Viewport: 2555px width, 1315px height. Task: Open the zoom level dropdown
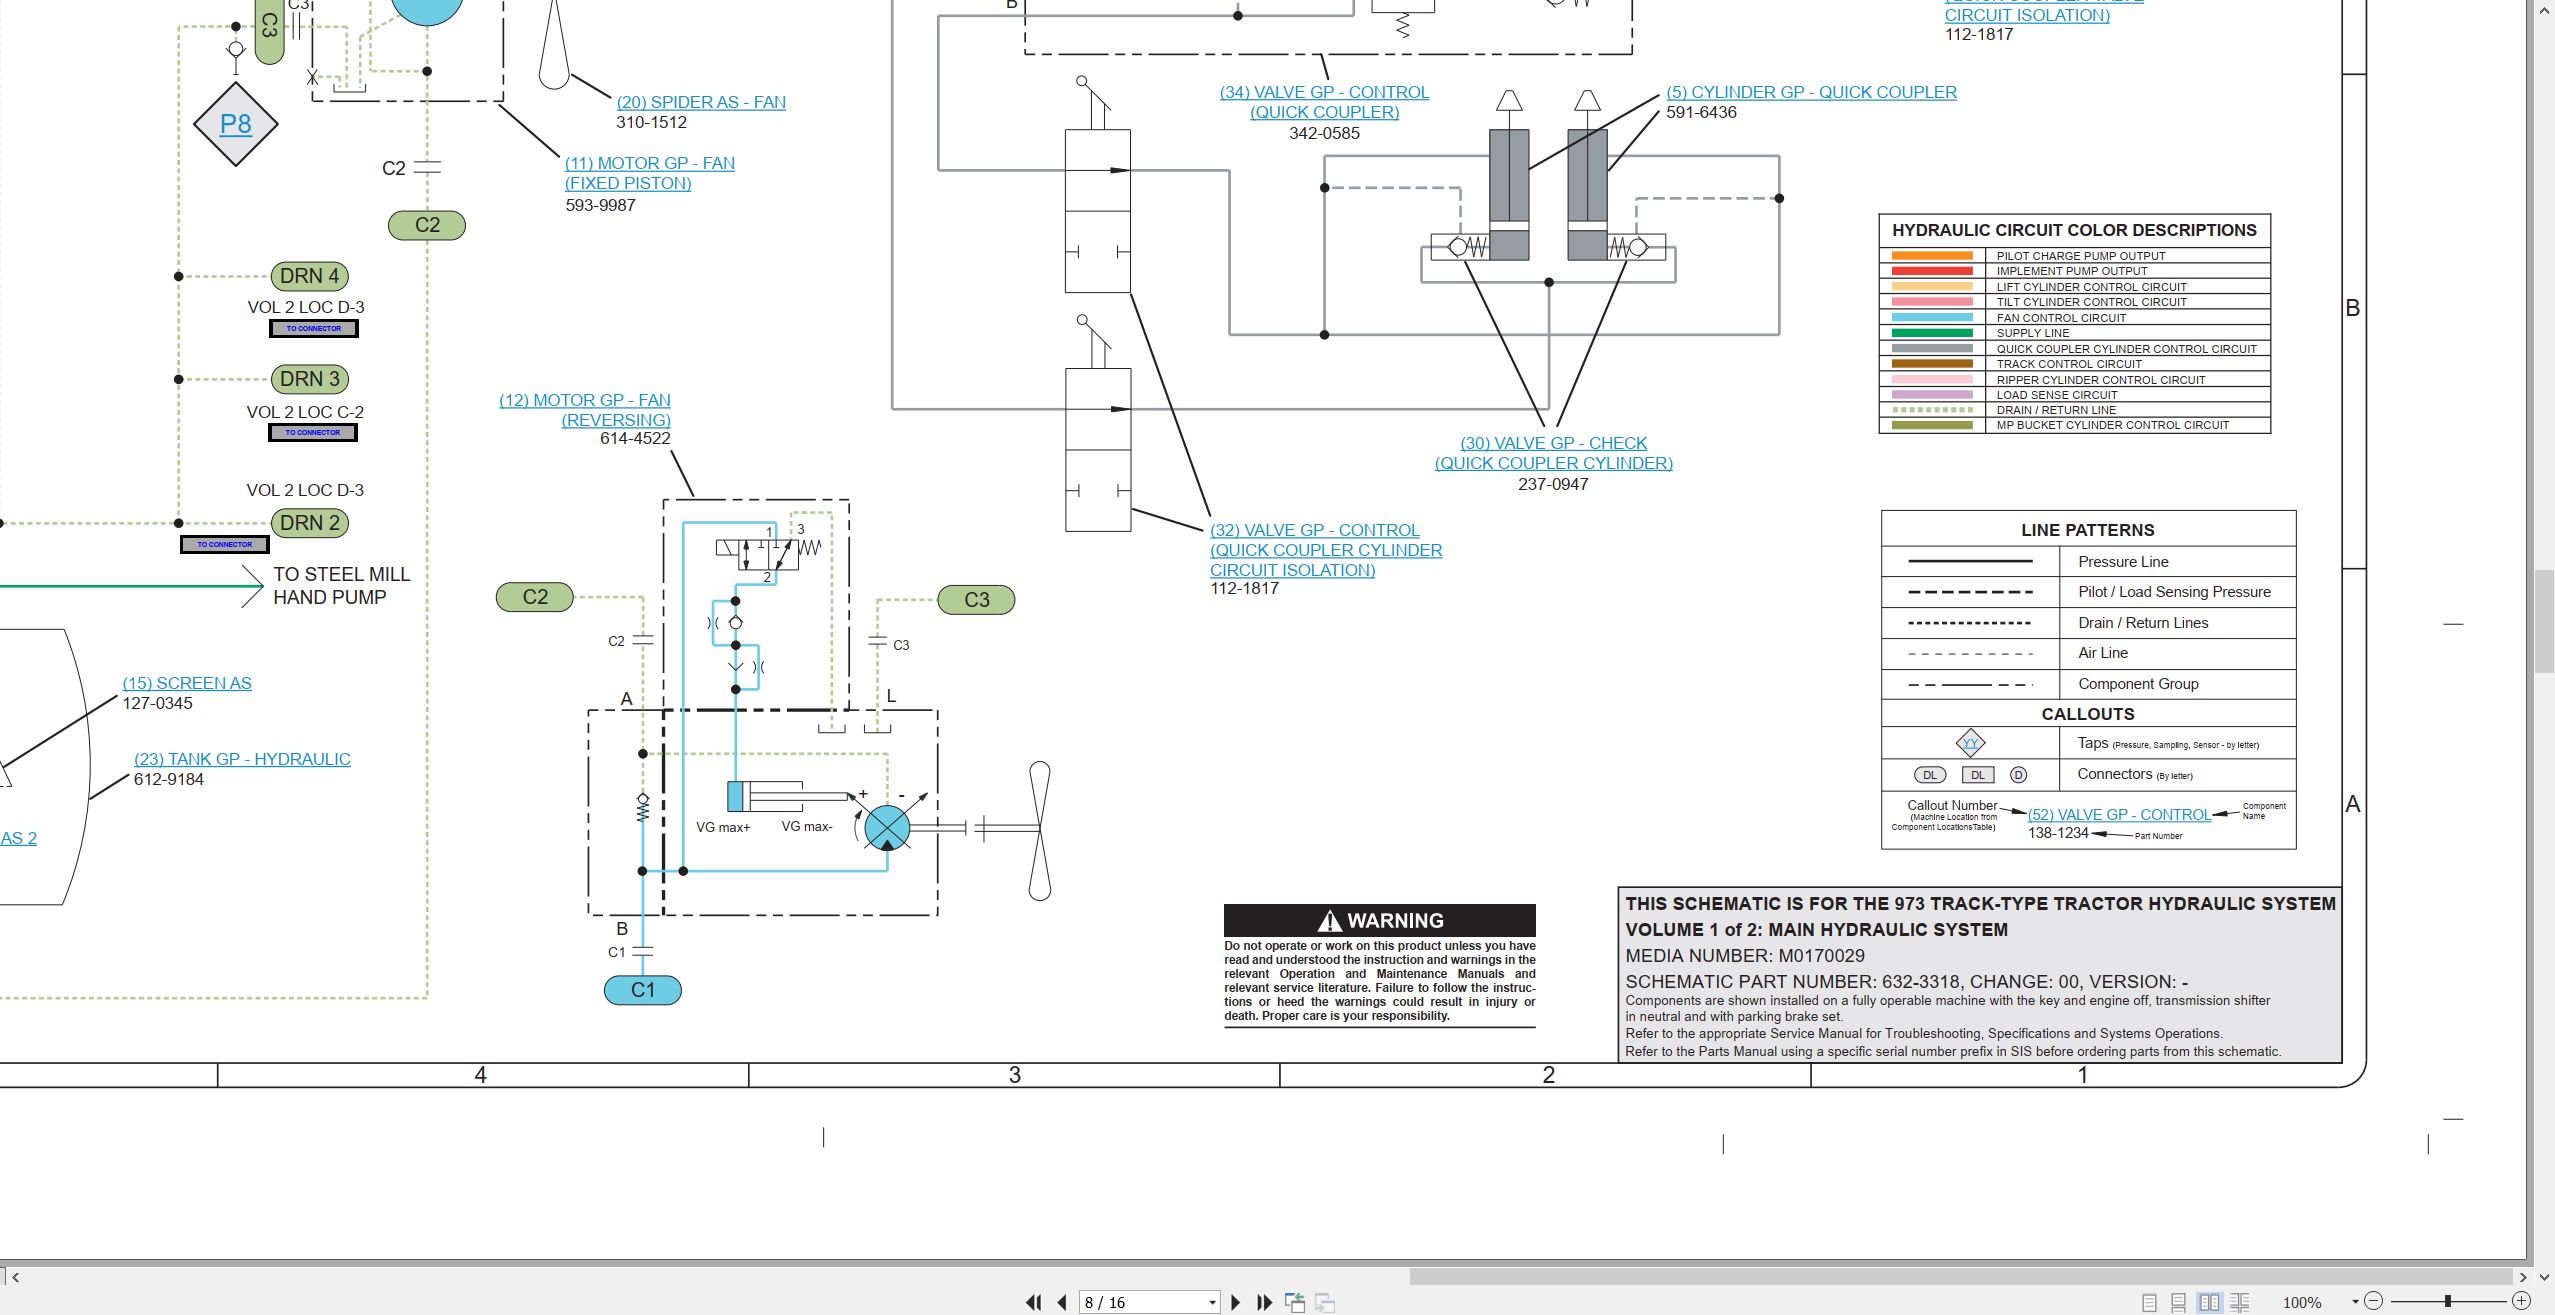[2356, 1302]
